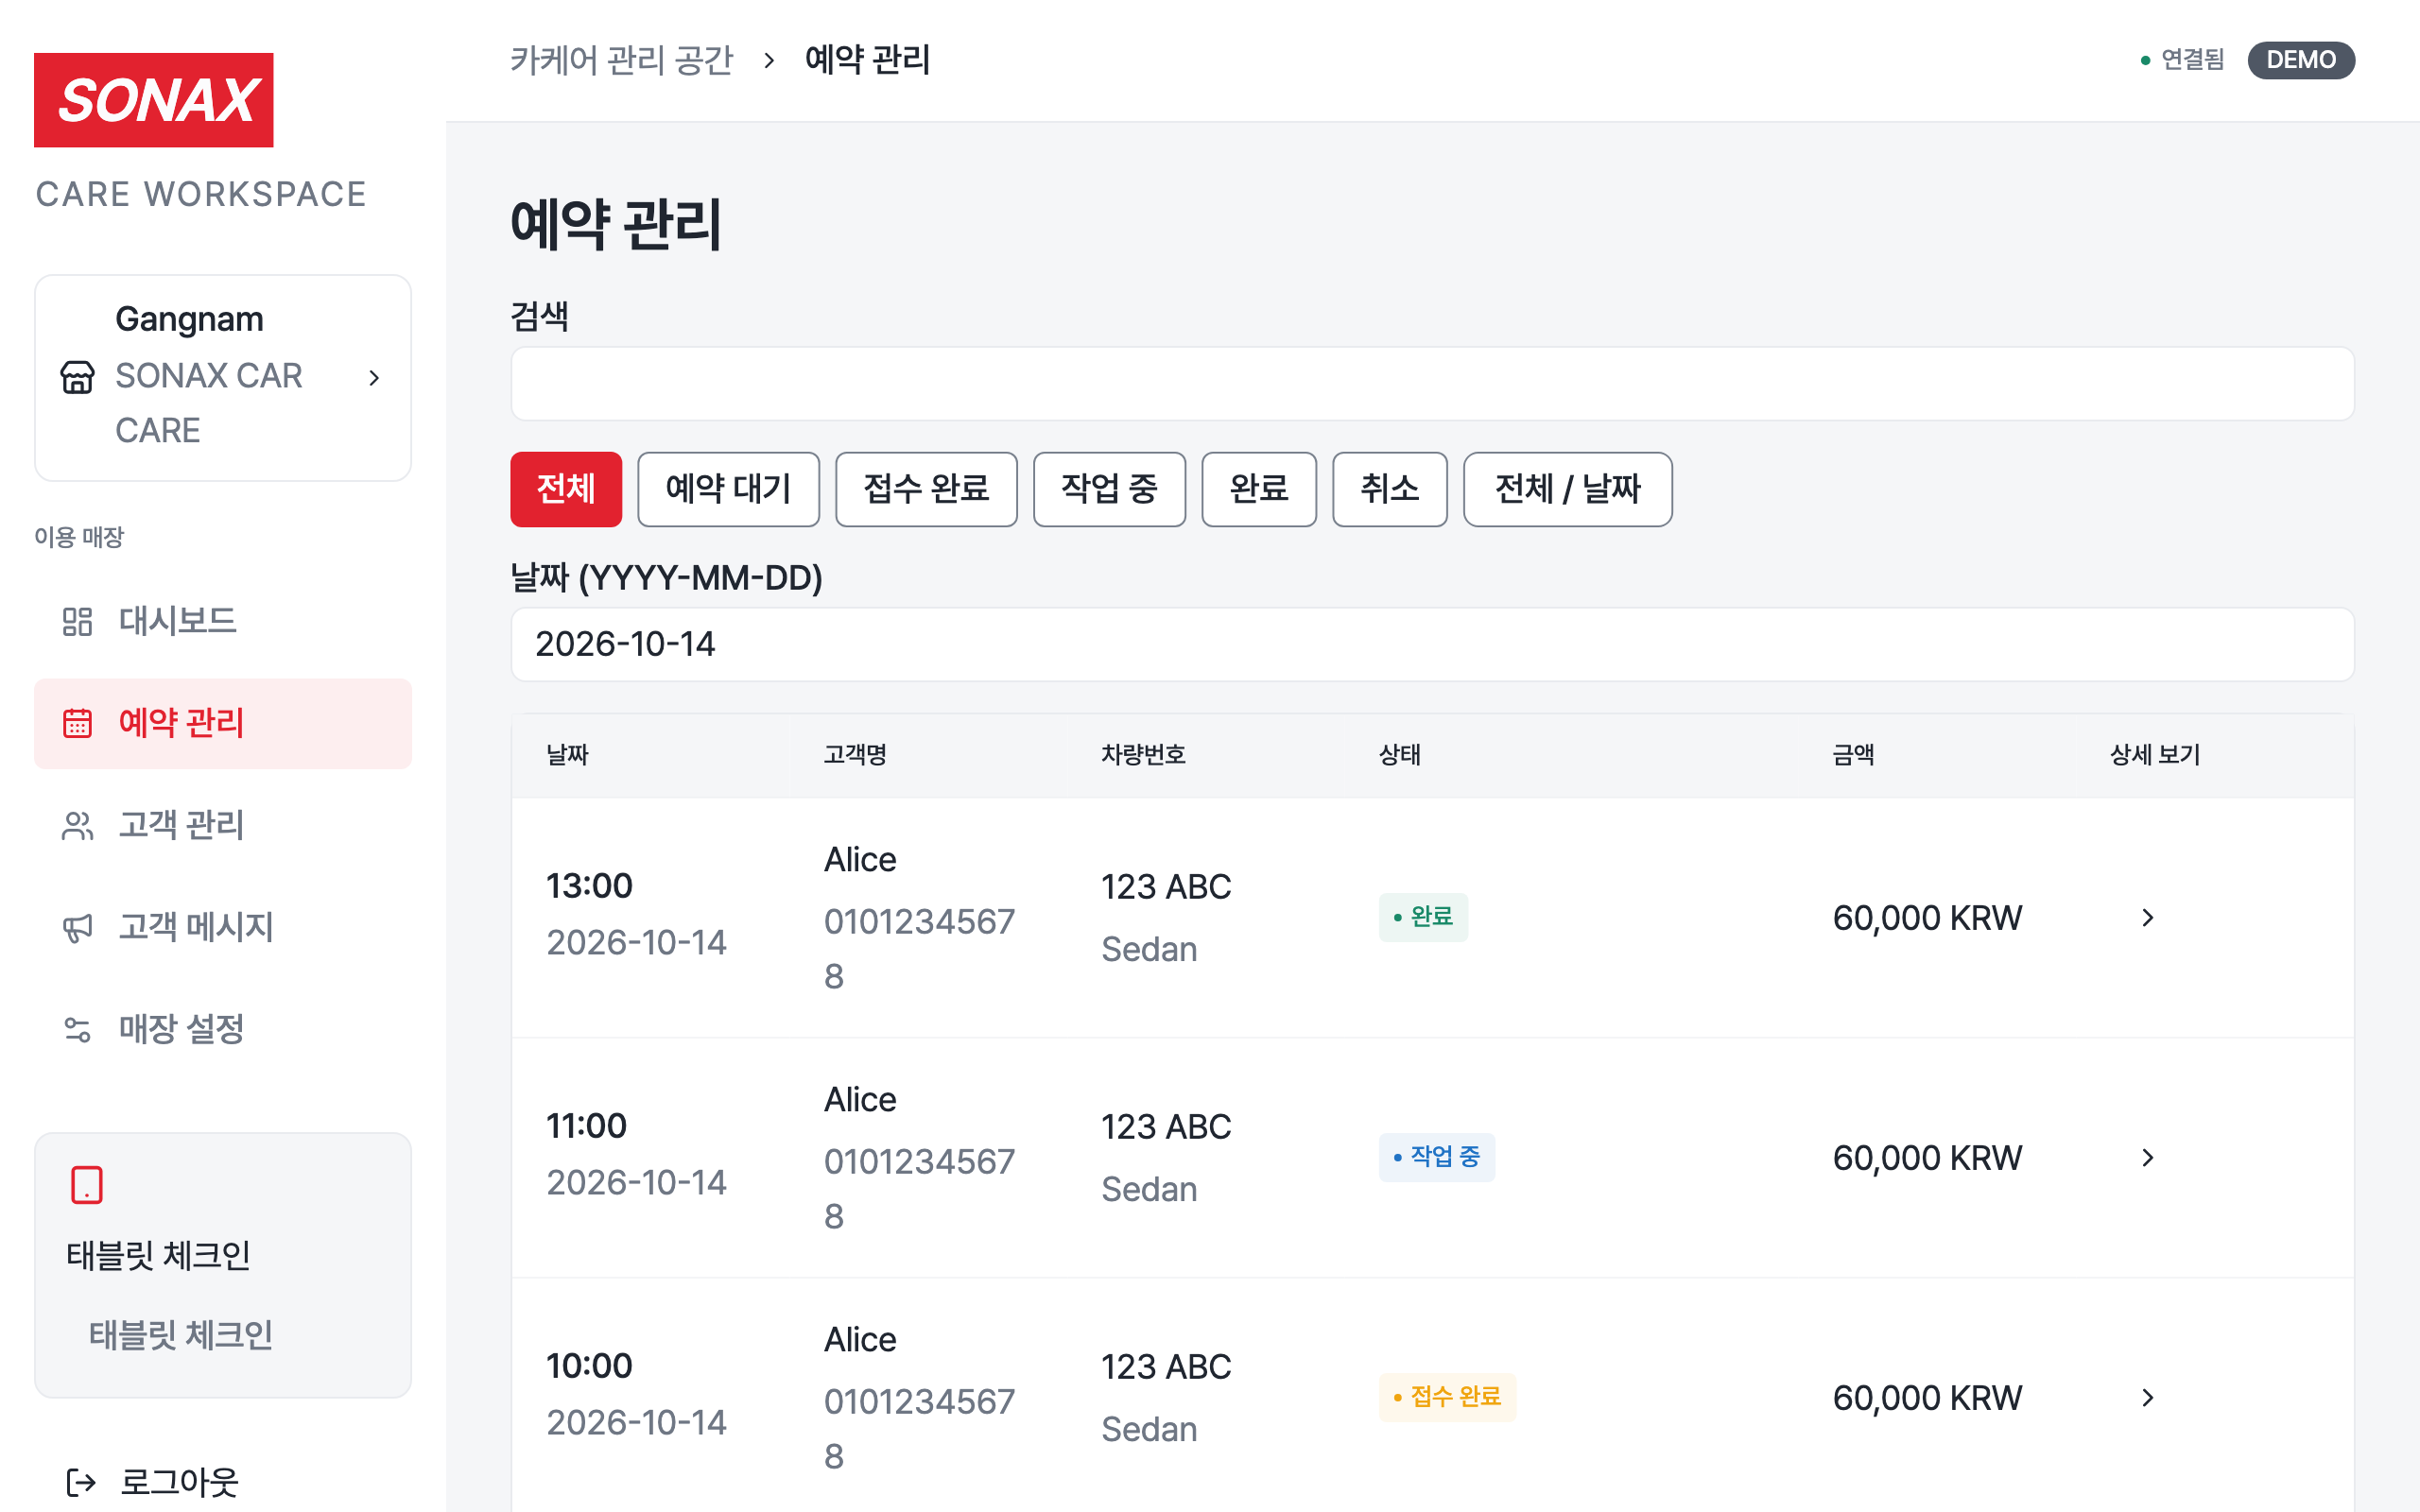Filter by 접수 완료 tab

926,489
